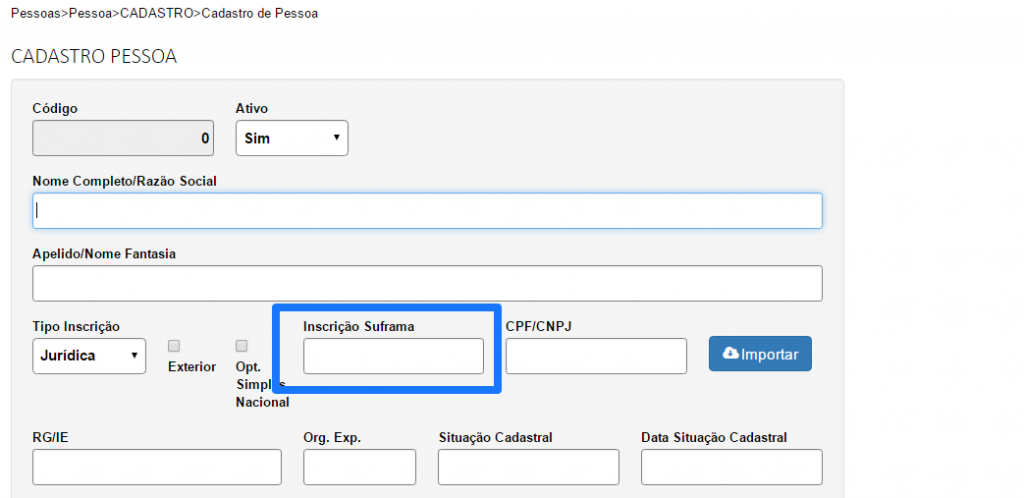Image resolution: width=1024 pixels, height=498 pixels.
Task: Click the CADASTRO PESSOA page heading
Action: click(94, 56)
